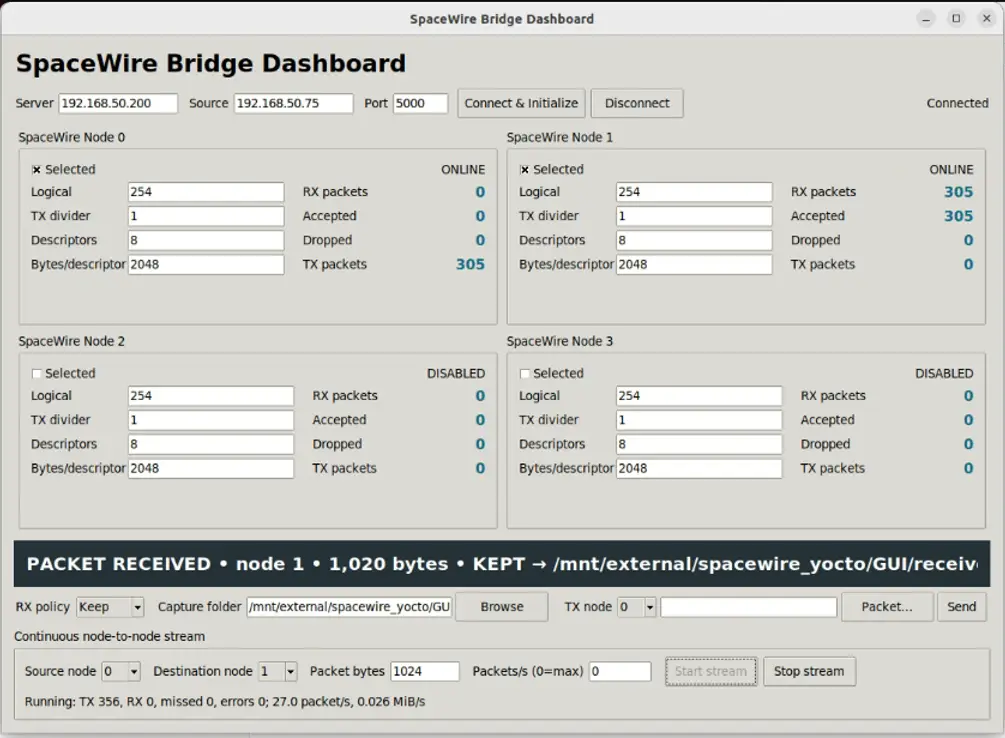This screenshot has height=738, width=1005.
Task: Click the empty TX packet data field
Action: pos(749,607)
